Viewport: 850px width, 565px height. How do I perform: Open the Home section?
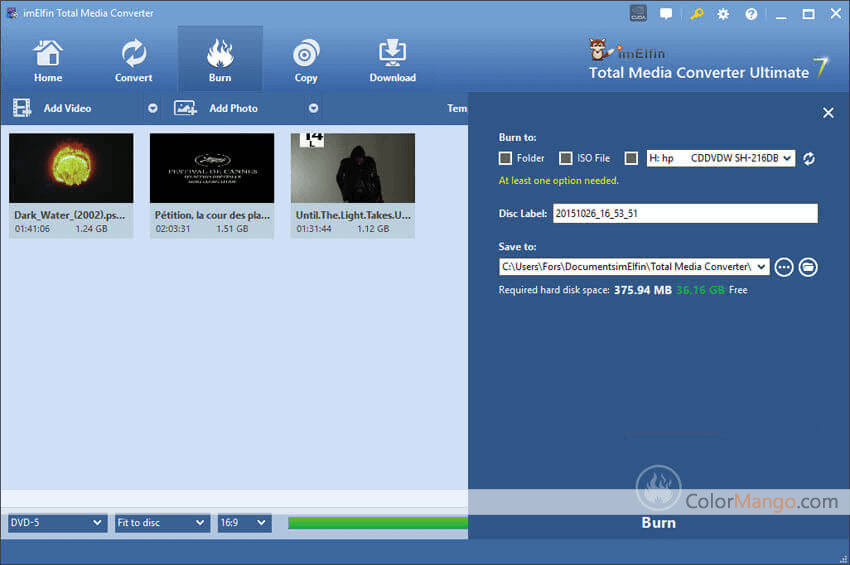(x=47, y=61)
